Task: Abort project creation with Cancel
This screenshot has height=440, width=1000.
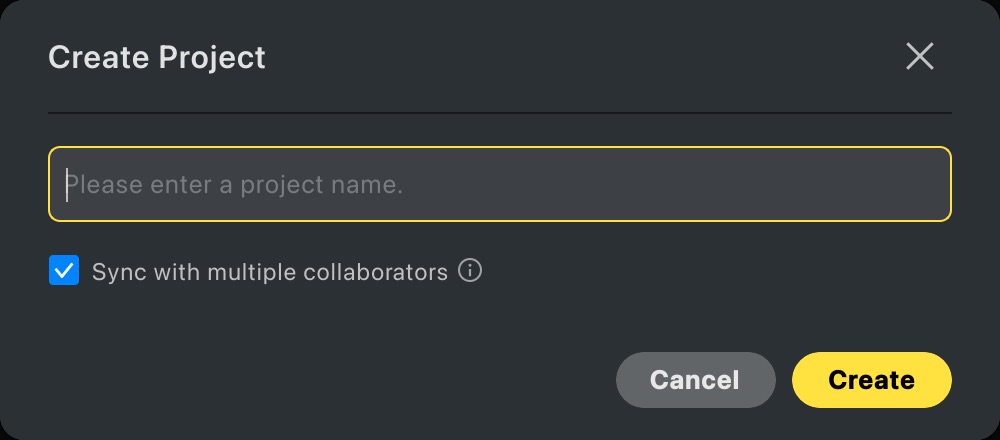Action: (695, 380)
